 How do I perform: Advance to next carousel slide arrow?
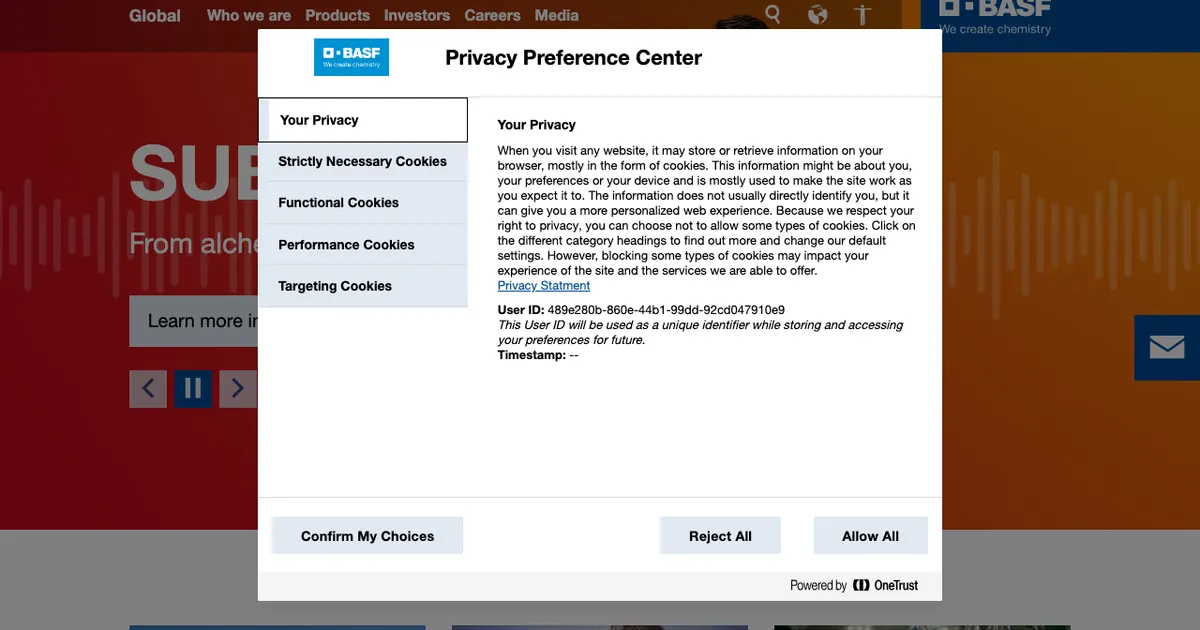coord(238,388)
